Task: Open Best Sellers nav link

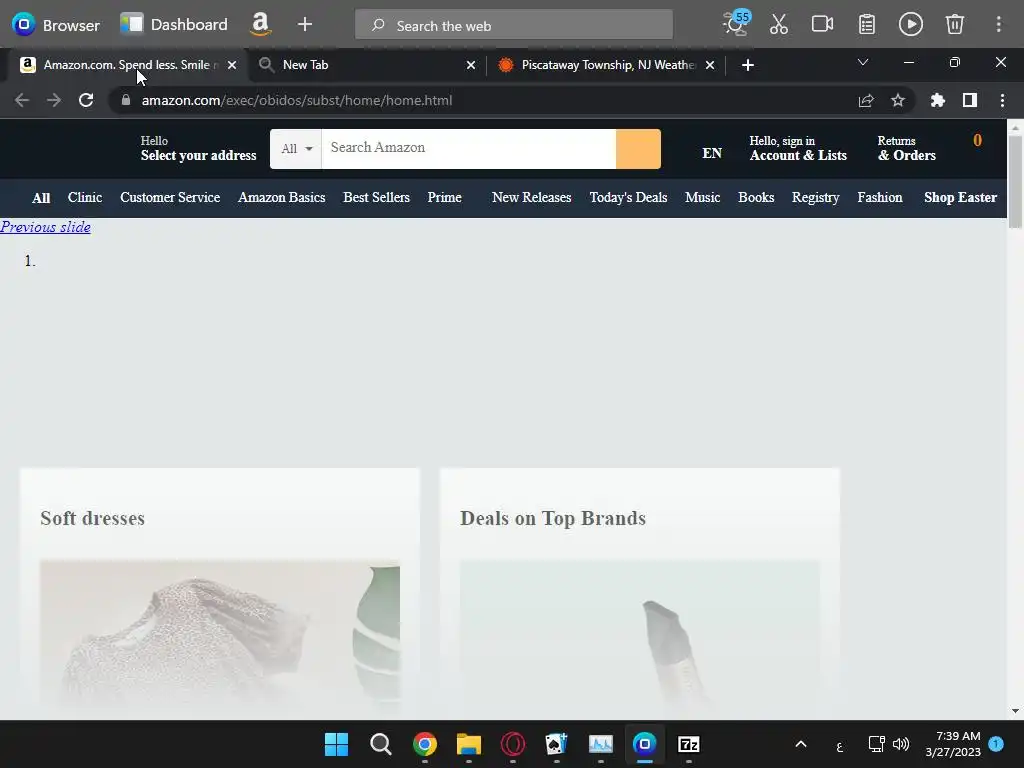Action: 376,197
